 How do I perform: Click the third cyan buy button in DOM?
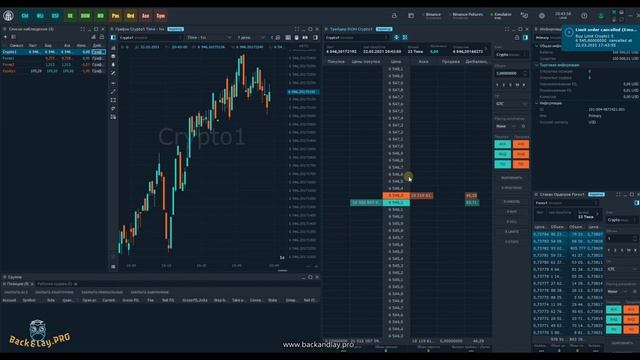point(502,164)
